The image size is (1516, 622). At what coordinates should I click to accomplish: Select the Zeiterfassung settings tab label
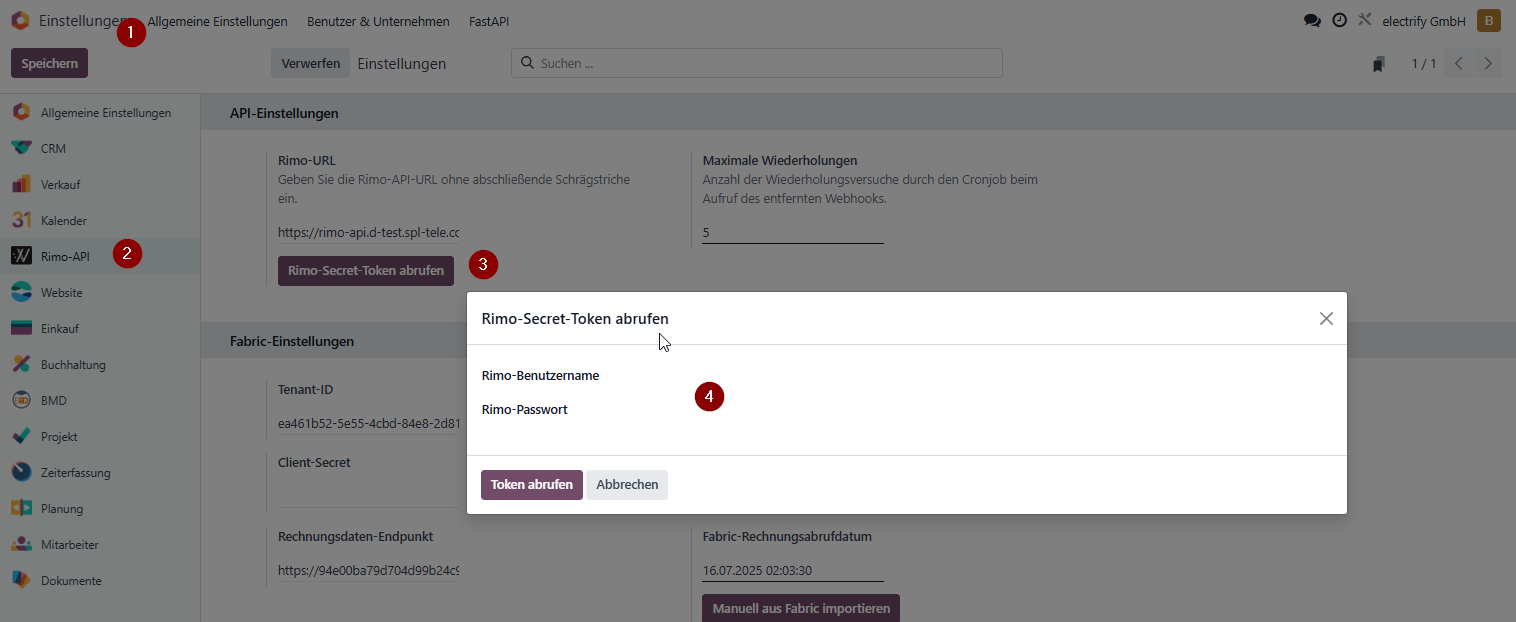(75, 473)
